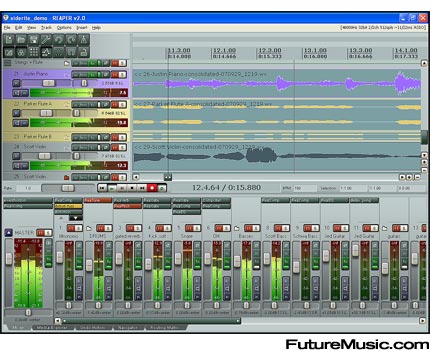Collapse the Basses folder in the mixer
This screenshot has height=360, width=430.
click(x=237, y=228)
